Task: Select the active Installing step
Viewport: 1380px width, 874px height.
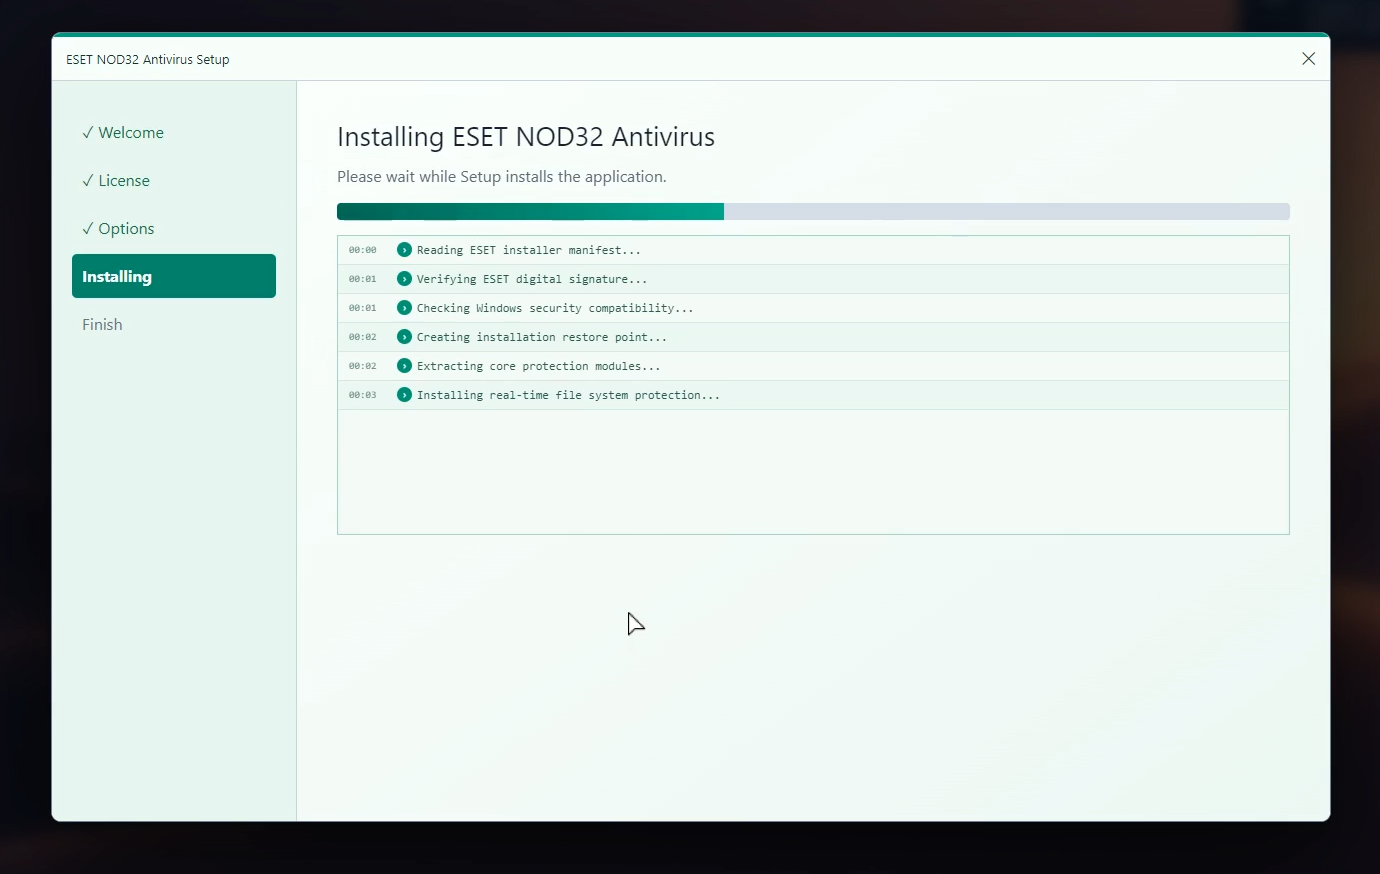Action: coord(174,276)
